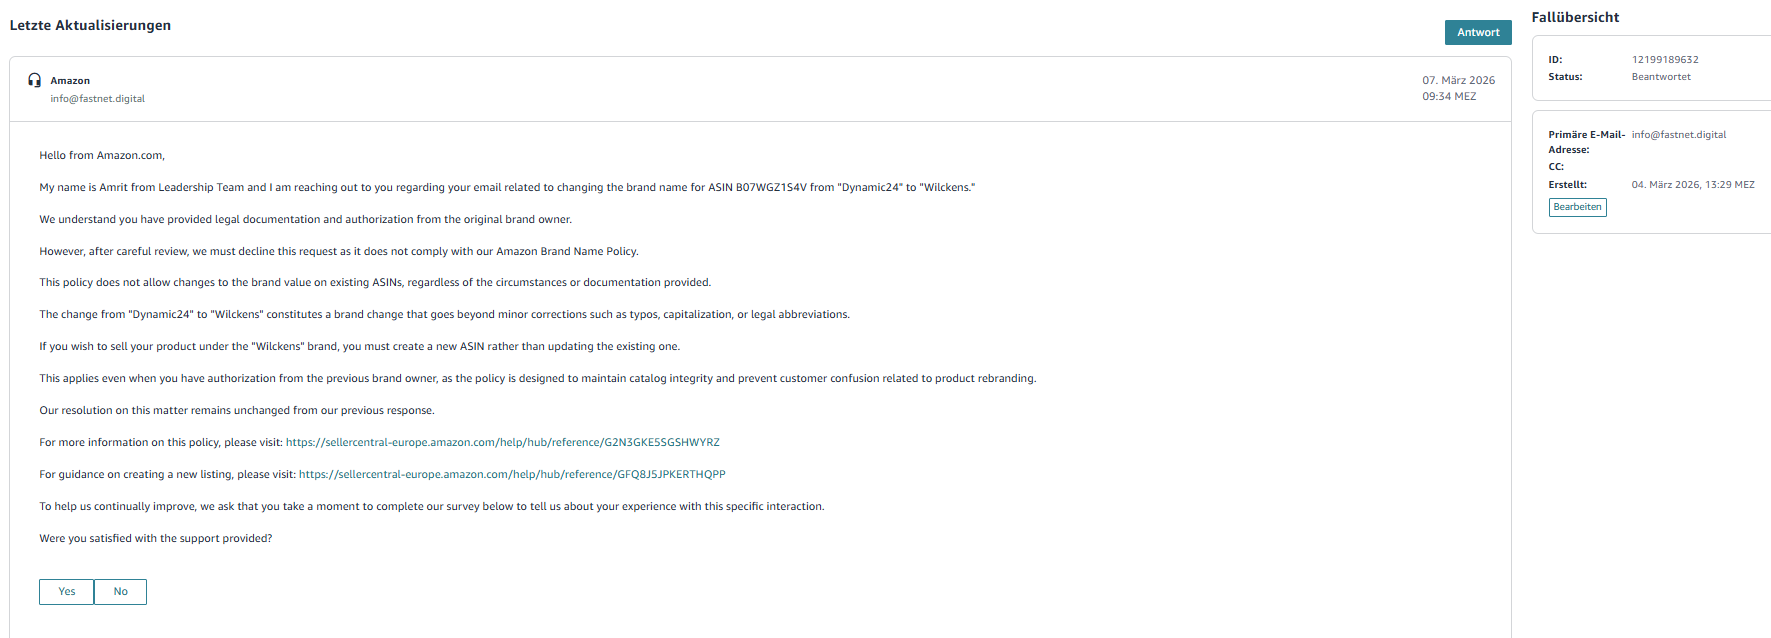Open the Bearbeiten edit button
This screenshot has width=1771, height=638.
click(x=1578, y=207)
